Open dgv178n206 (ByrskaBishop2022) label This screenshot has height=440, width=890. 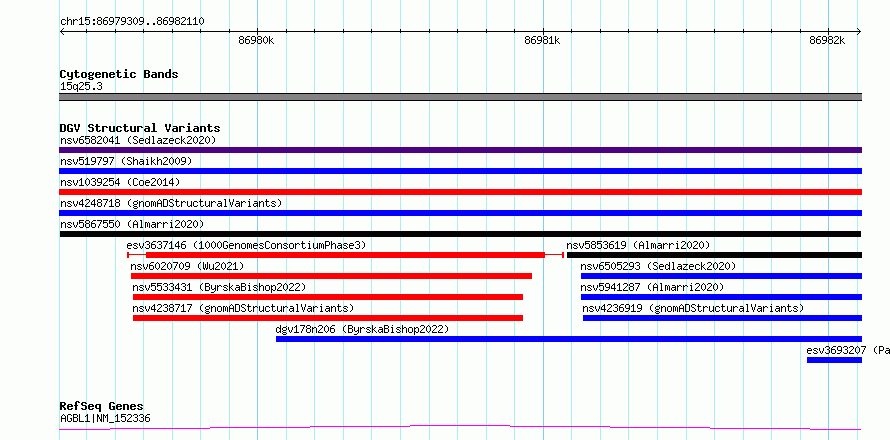click(x=362, y=329)
